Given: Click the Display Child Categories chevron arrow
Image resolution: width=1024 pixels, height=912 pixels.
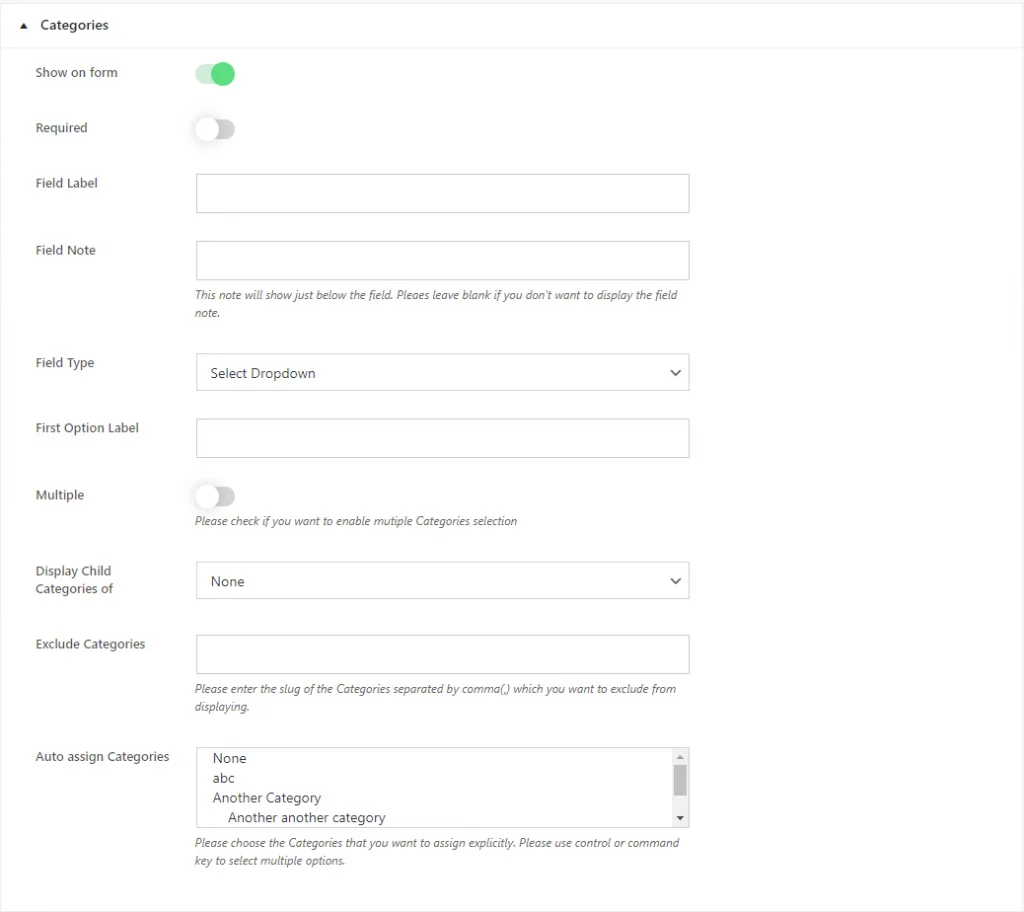Looking at the screenshot, I should pos(675,581).
